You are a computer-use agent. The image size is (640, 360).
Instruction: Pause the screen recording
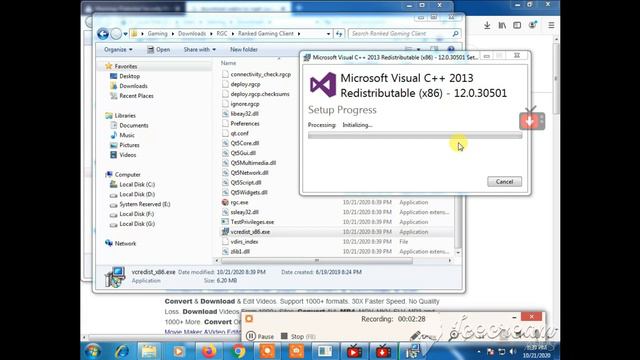coord(260,336)
